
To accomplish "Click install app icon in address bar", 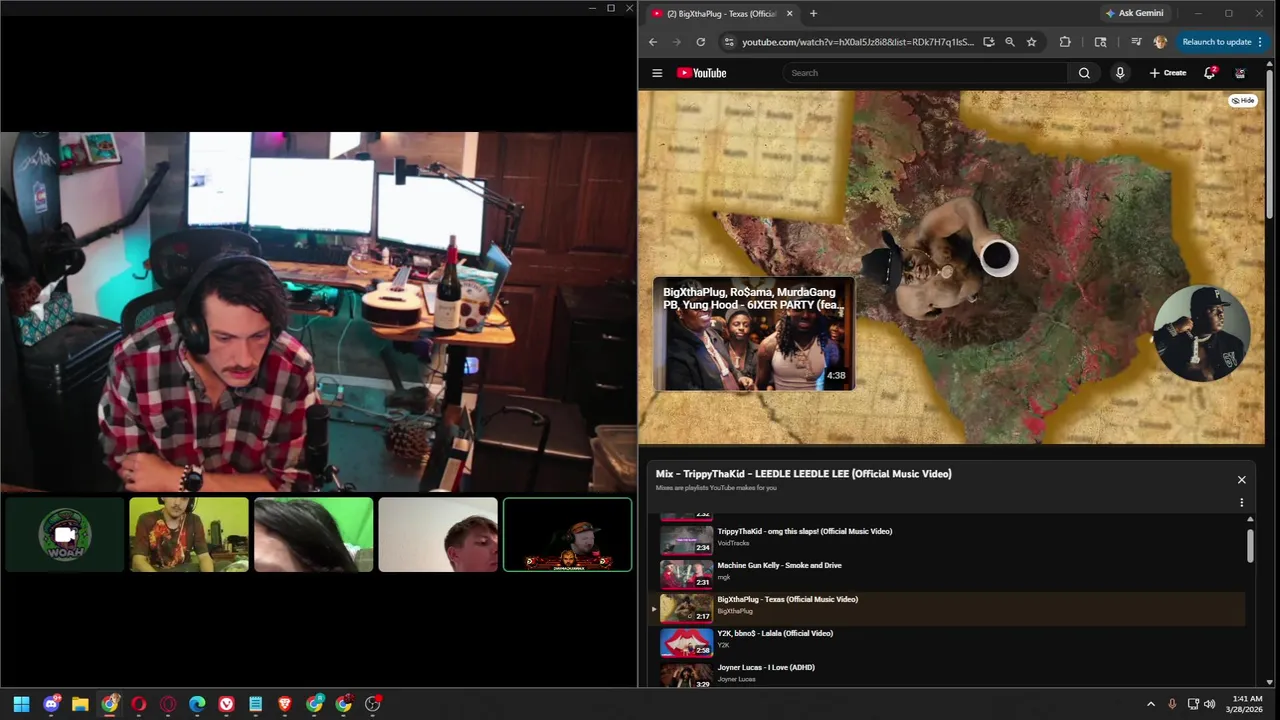I will coord(989,42).
